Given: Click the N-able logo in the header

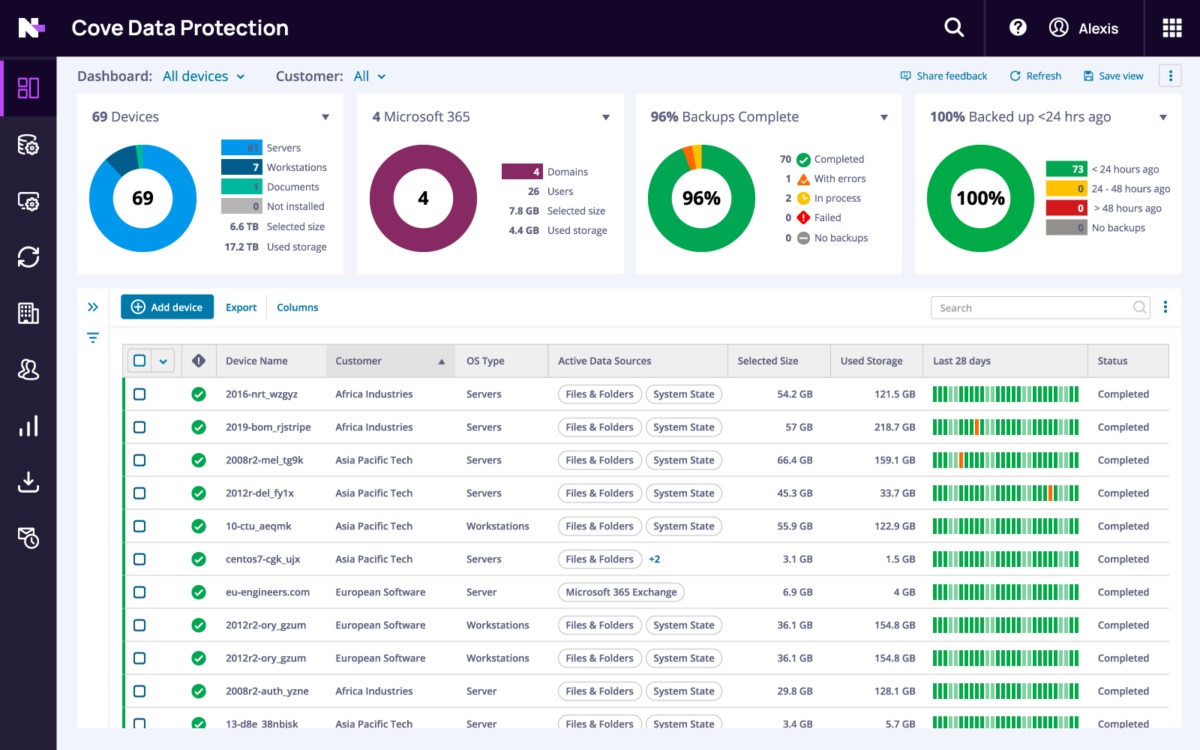Looking at the screenshot, I should pos(31,28).
